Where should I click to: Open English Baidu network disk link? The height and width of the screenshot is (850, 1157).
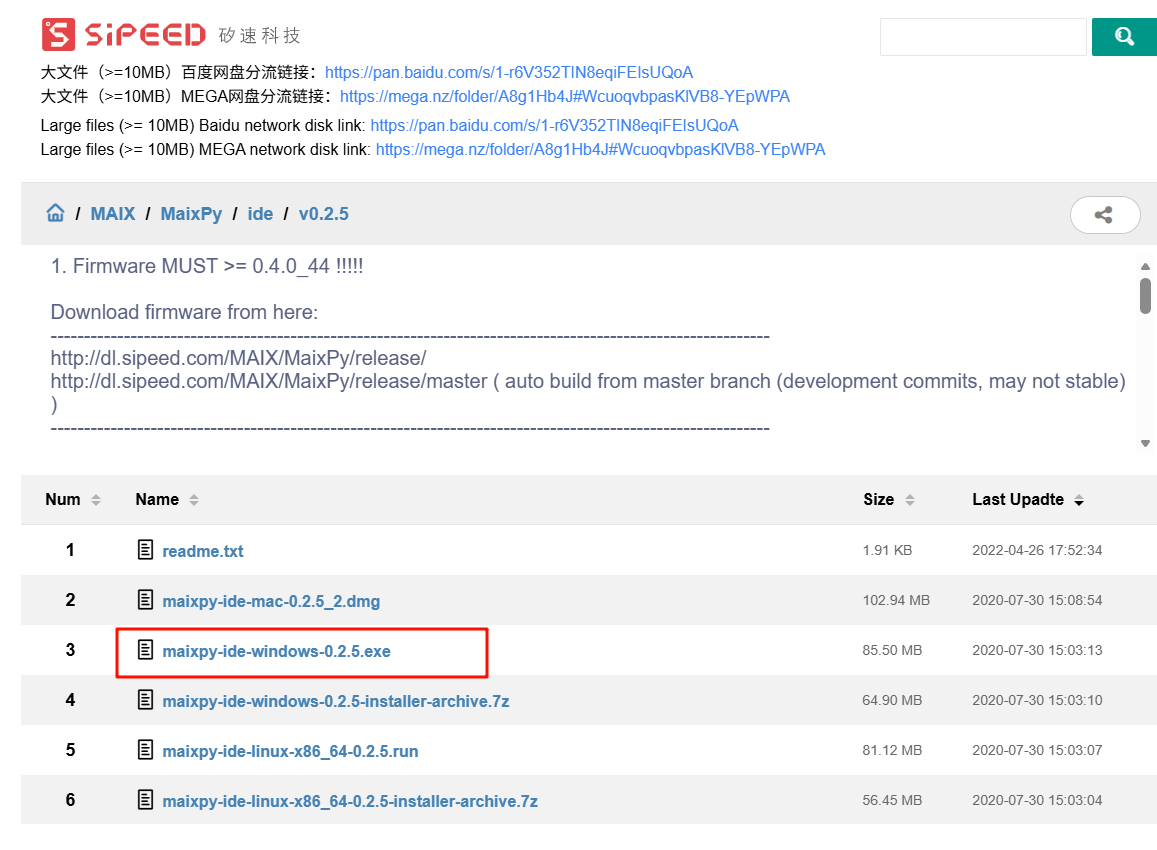click(554, 125)
